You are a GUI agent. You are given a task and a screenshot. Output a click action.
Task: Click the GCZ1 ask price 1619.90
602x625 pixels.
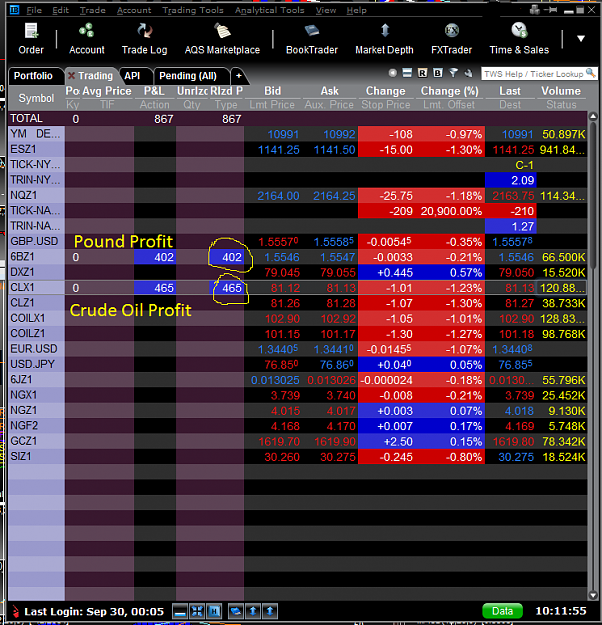[334, 442]
